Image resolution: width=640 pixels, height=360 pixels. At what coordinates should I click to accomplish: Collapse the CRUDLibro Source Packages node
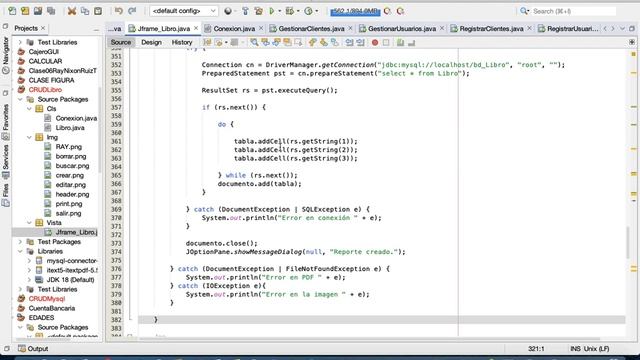pos(20,99)
